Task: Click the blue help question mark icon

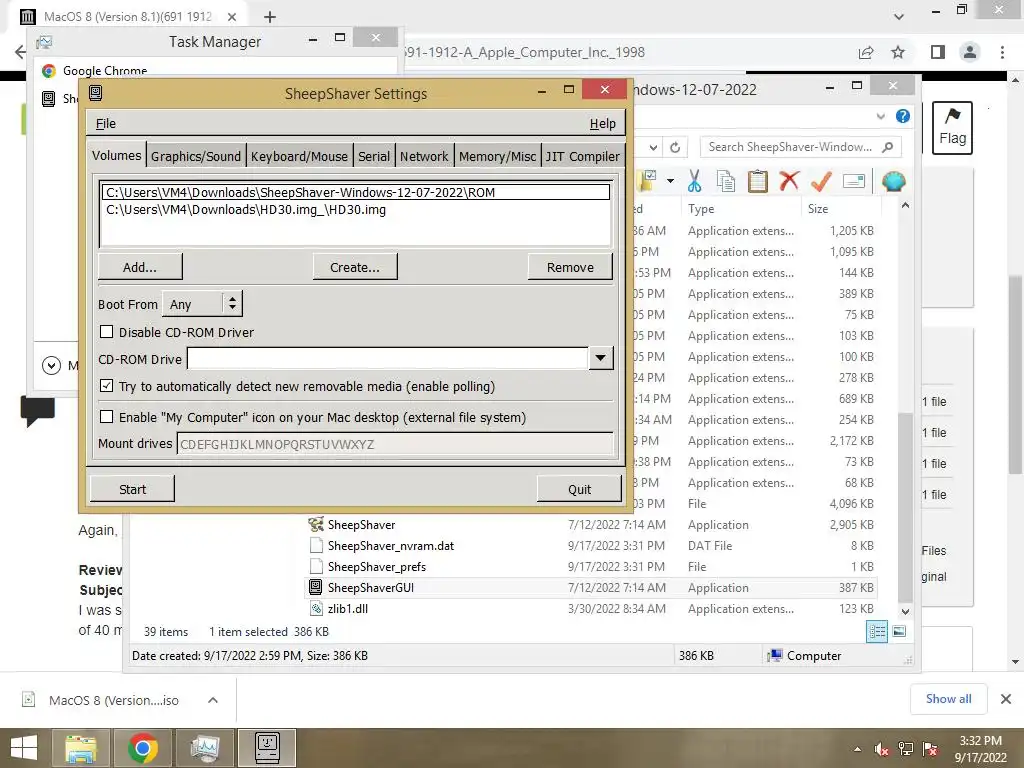Action: [x=903, y=116]
